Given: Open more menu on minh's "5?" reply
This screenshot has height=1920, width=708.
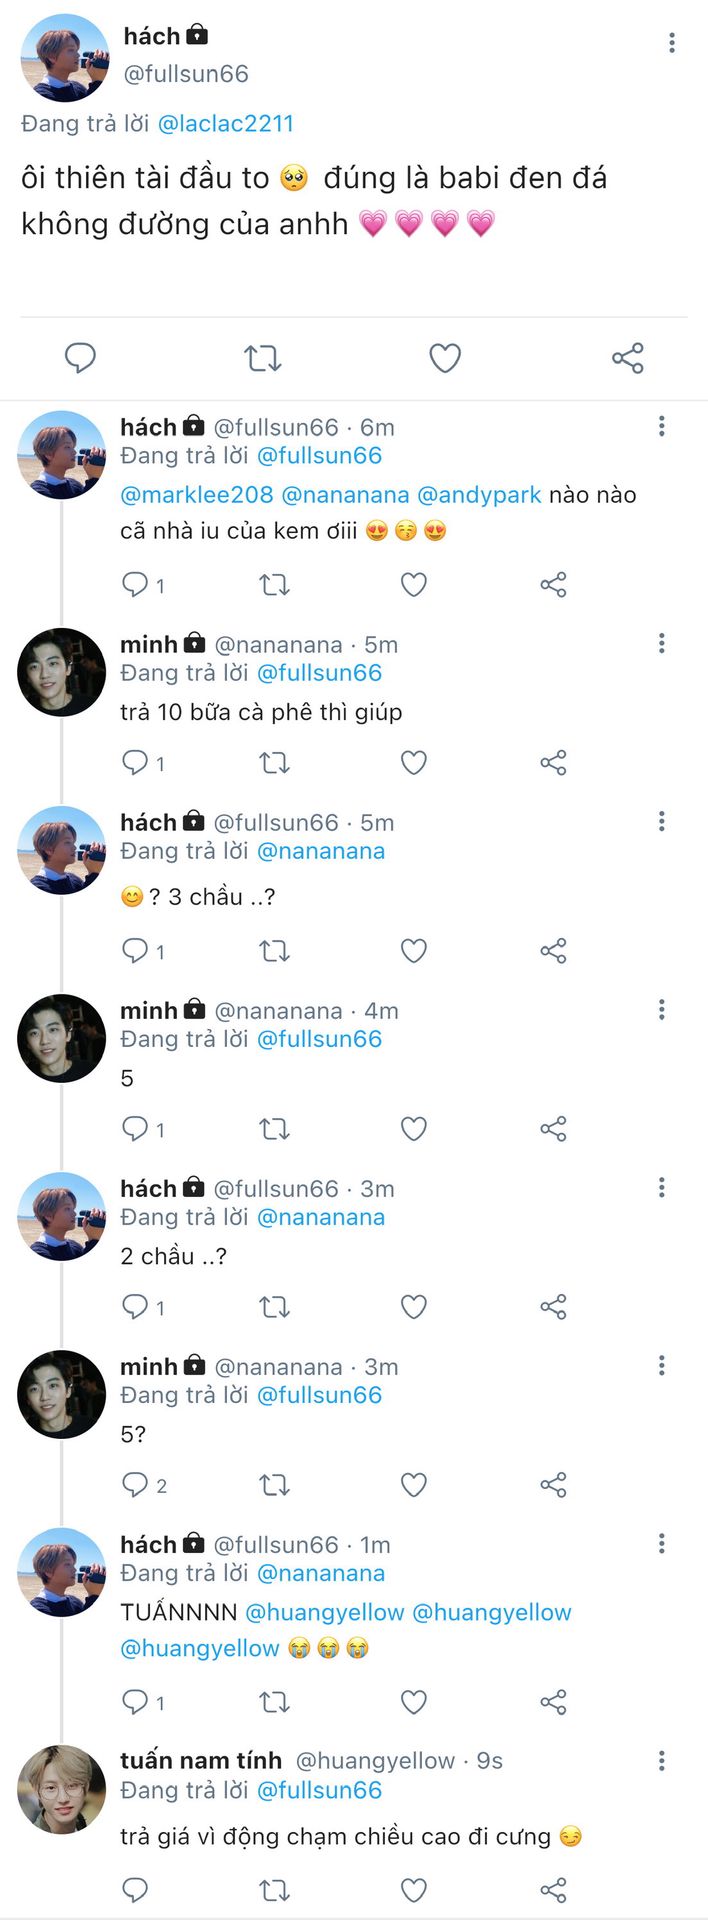Looking at the screenshot, I should pos(661,1366).
